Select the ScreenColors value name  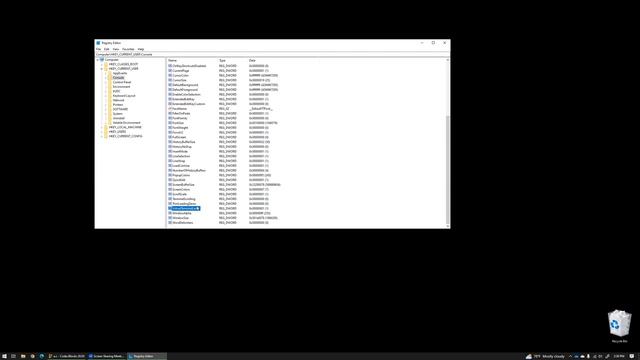[181, 189]
